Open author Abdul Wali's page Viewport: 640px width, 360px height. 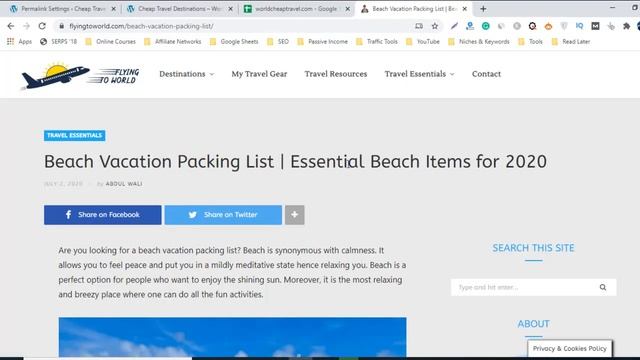point(124,184)
